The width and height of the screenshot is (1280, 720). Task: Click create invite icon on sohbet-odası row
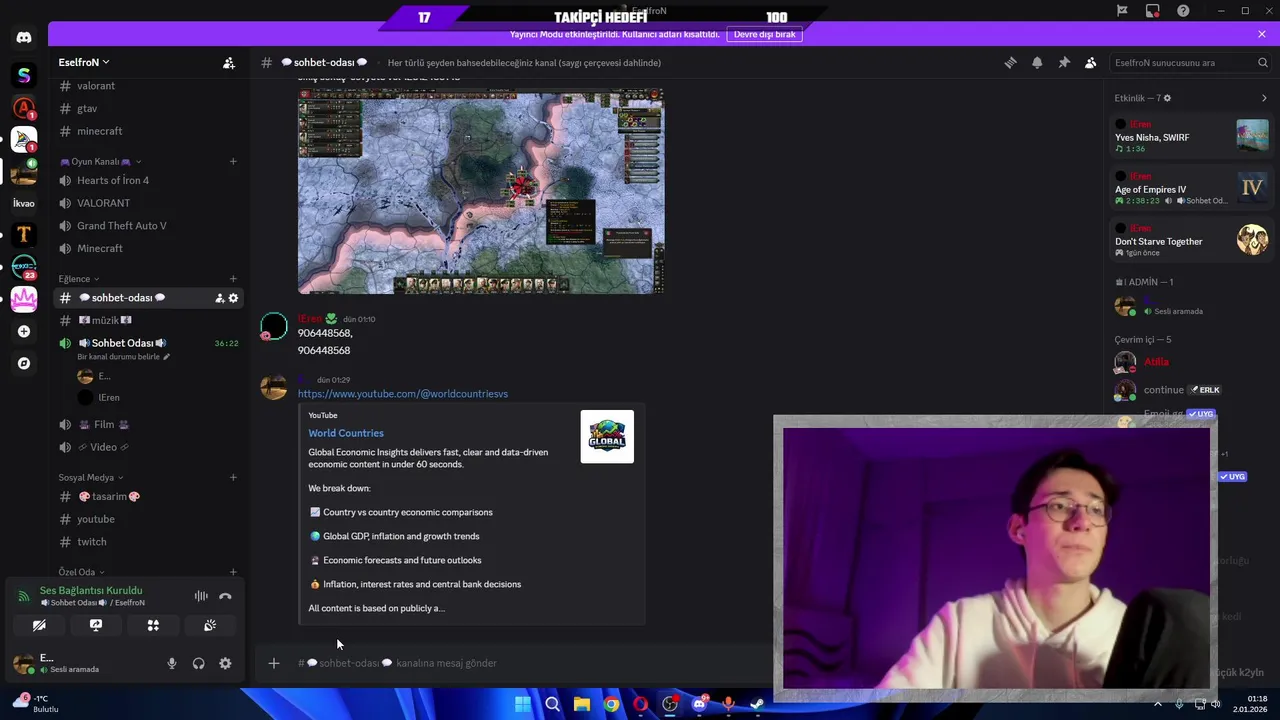click(x=219, y=298)
